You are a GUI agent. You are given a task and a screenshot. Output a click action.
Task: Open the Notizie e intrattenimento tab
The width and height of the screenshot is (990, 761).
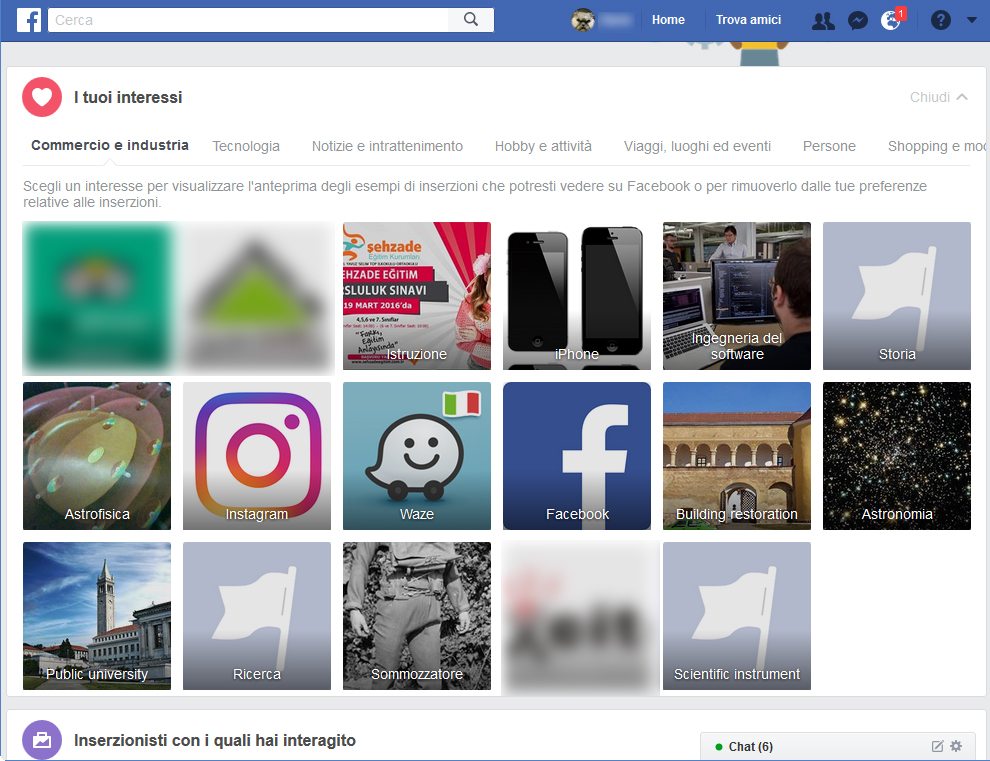click(x=387, y=146)
